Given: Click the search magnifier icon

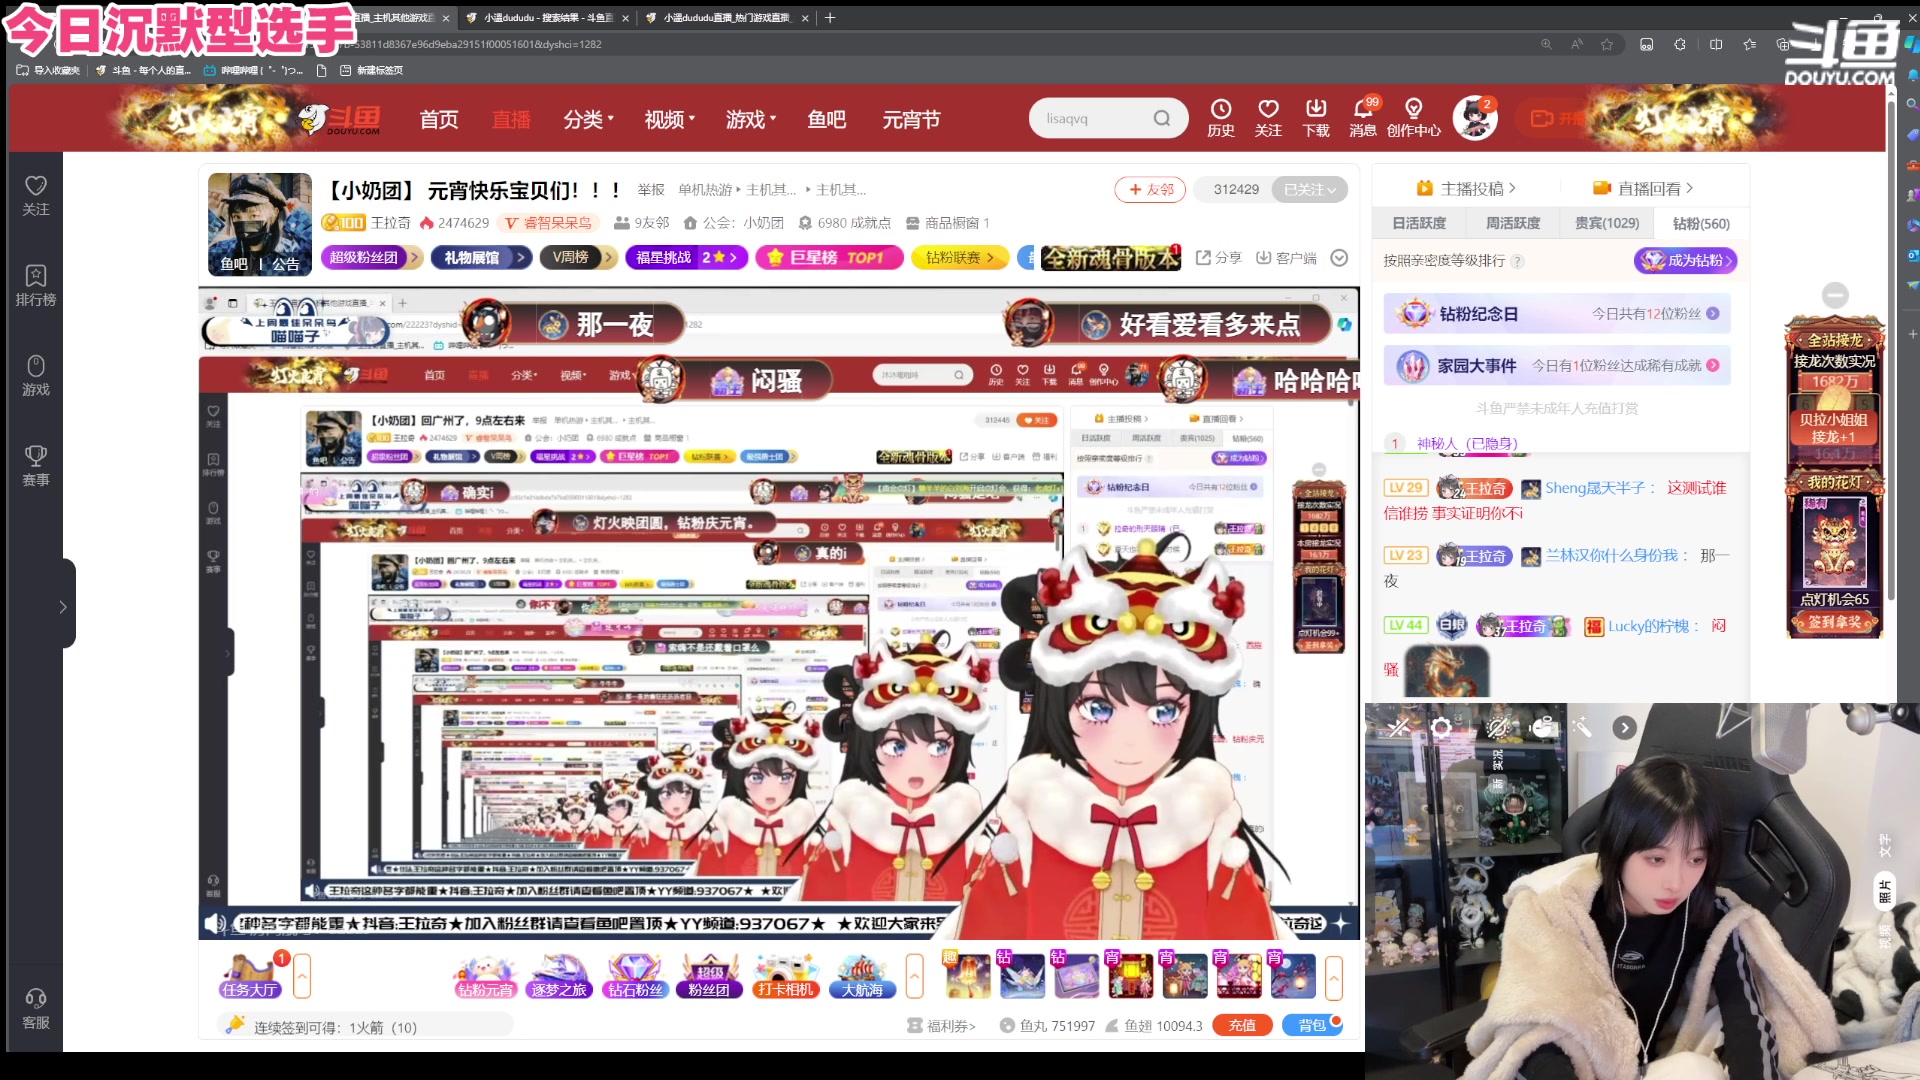Looking at the screenshot, I should 1161,118.
